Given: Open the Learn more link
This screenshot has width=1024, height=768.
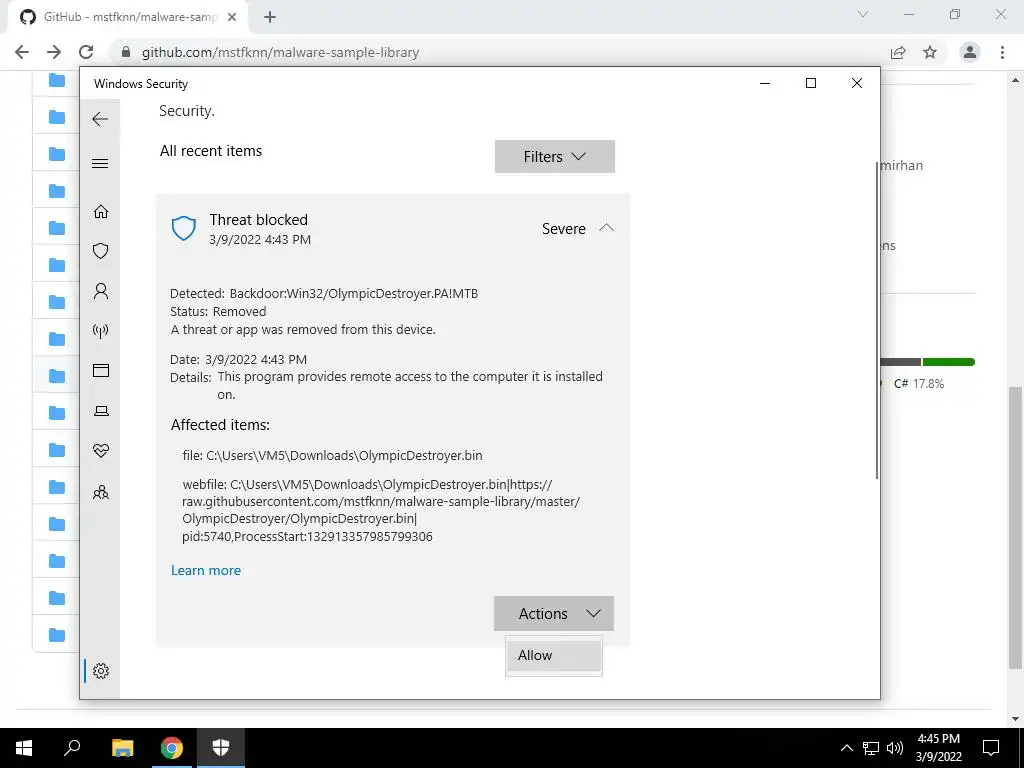Looking at the screenshot, I should pyautogui.click(x=206, y=570).
